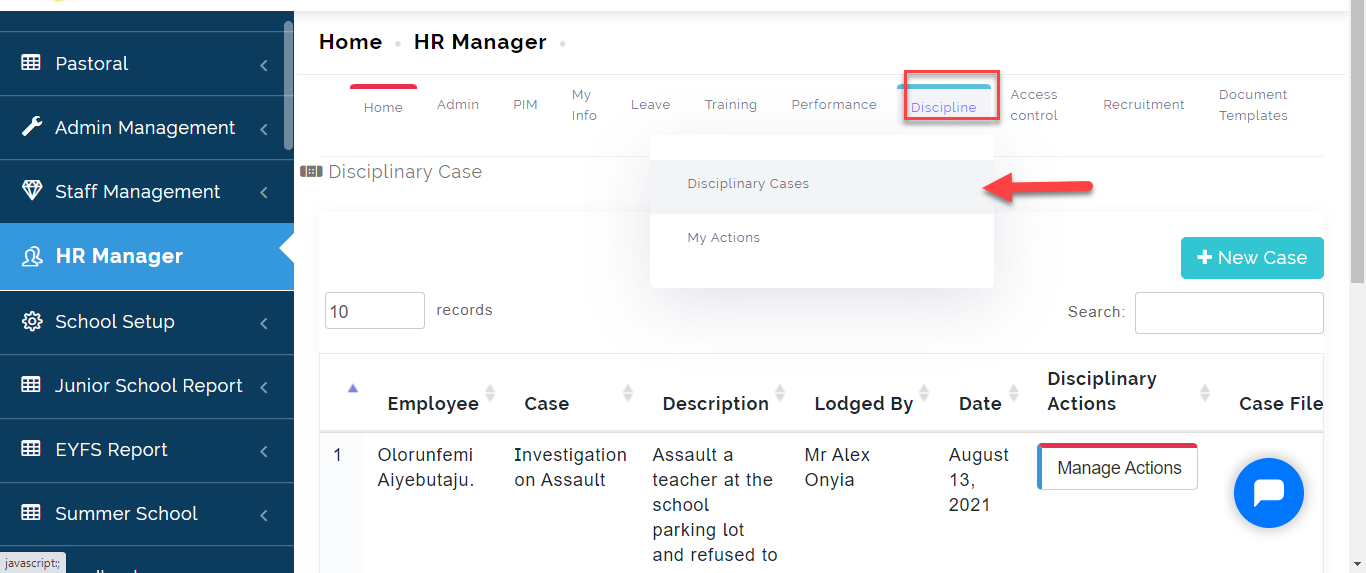1366x573 pixels.
Task: Open the Discipline tab
Action: tap(944, 106)
